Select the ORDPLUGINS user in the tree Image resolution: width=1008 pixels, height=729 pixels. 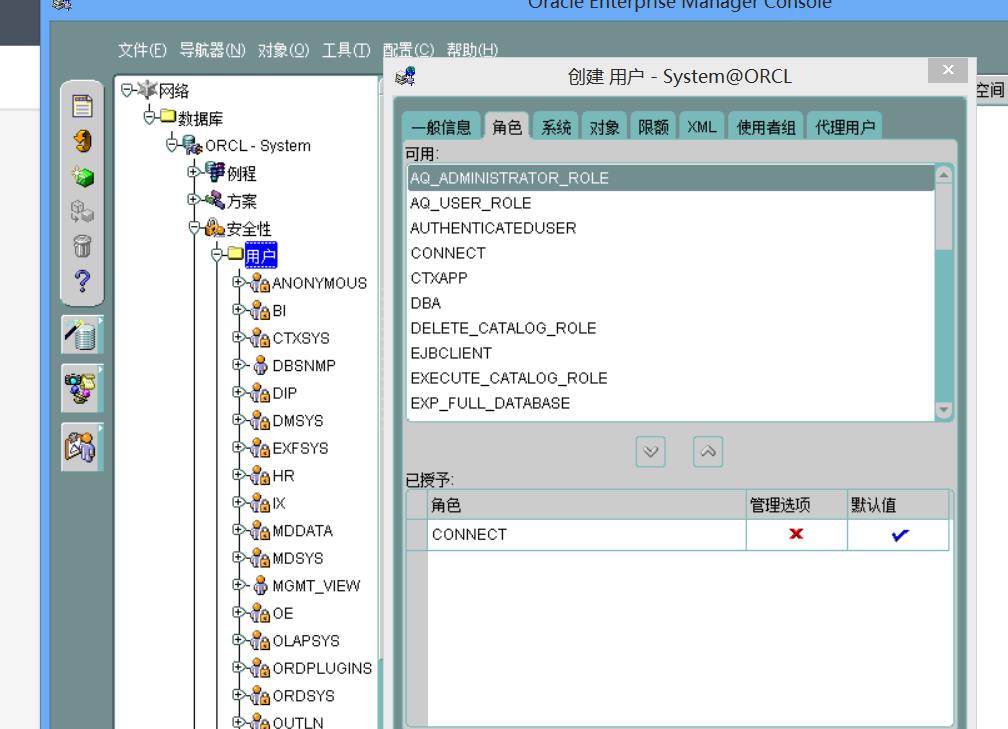click(322, 668)
